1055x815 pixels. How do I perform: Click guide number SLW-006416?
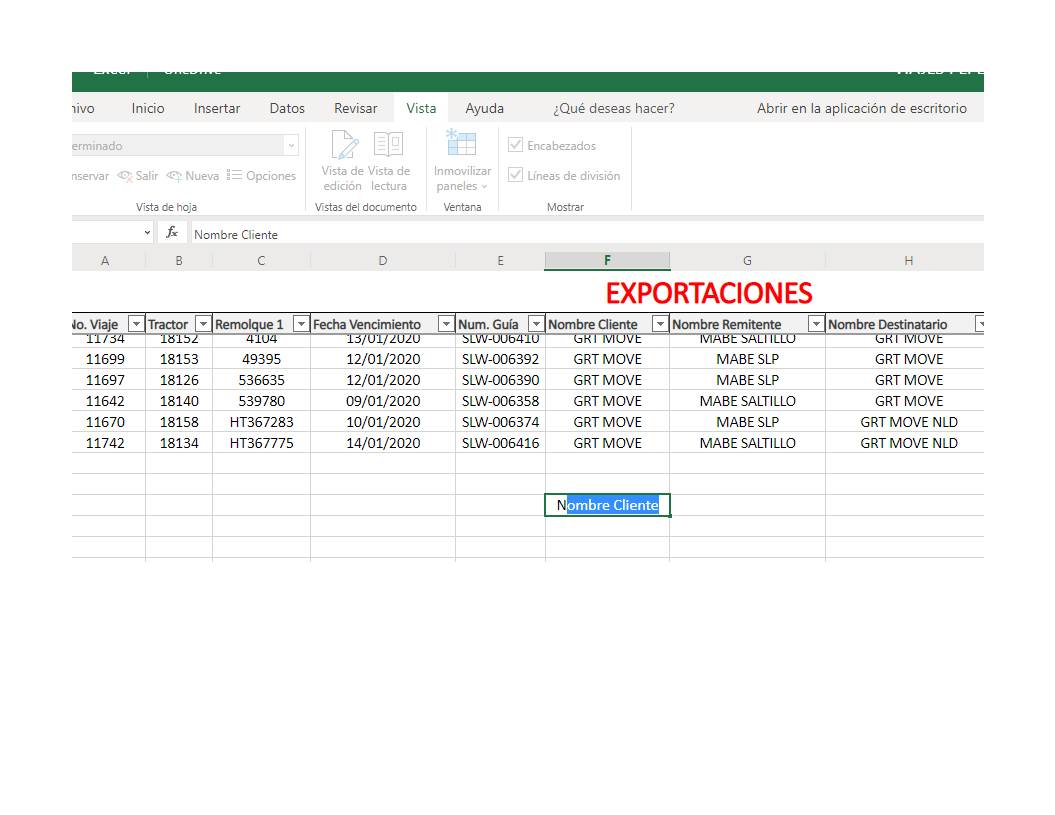[501, 443]
